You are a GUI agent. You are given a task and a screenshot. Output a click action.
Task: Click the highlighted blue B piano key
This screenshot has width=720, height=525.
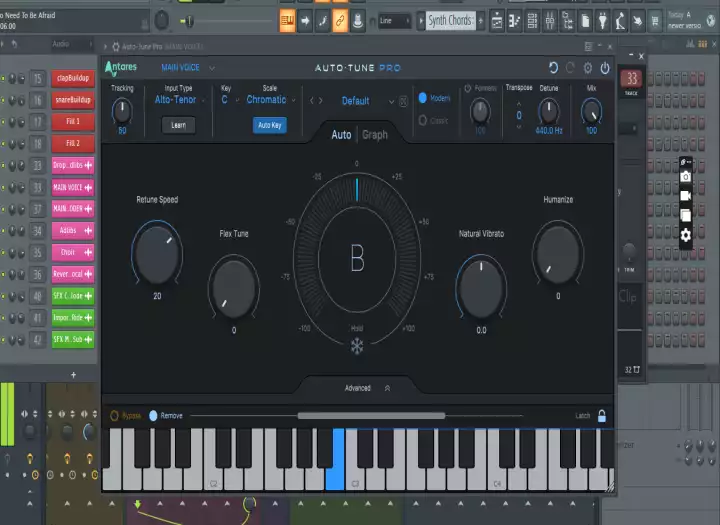tap(335, 459)
